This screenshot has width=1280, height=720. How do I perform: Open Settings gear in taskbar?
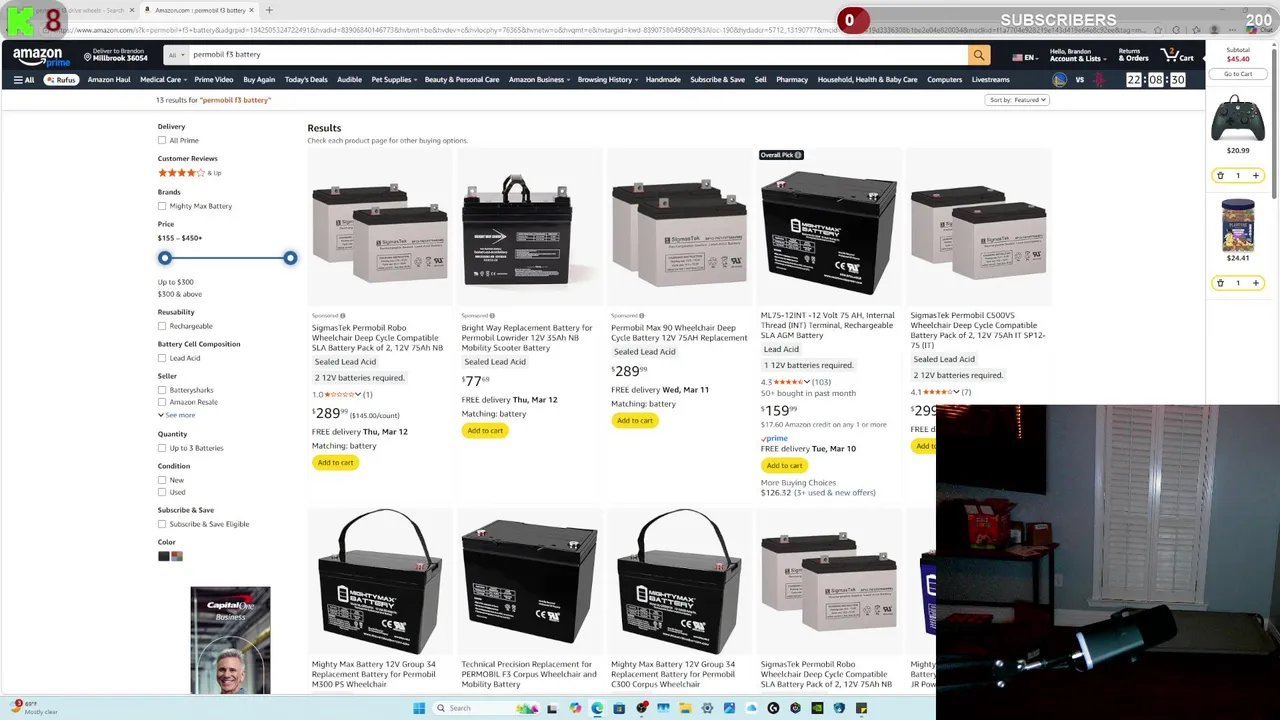click(x=707, y=708)
